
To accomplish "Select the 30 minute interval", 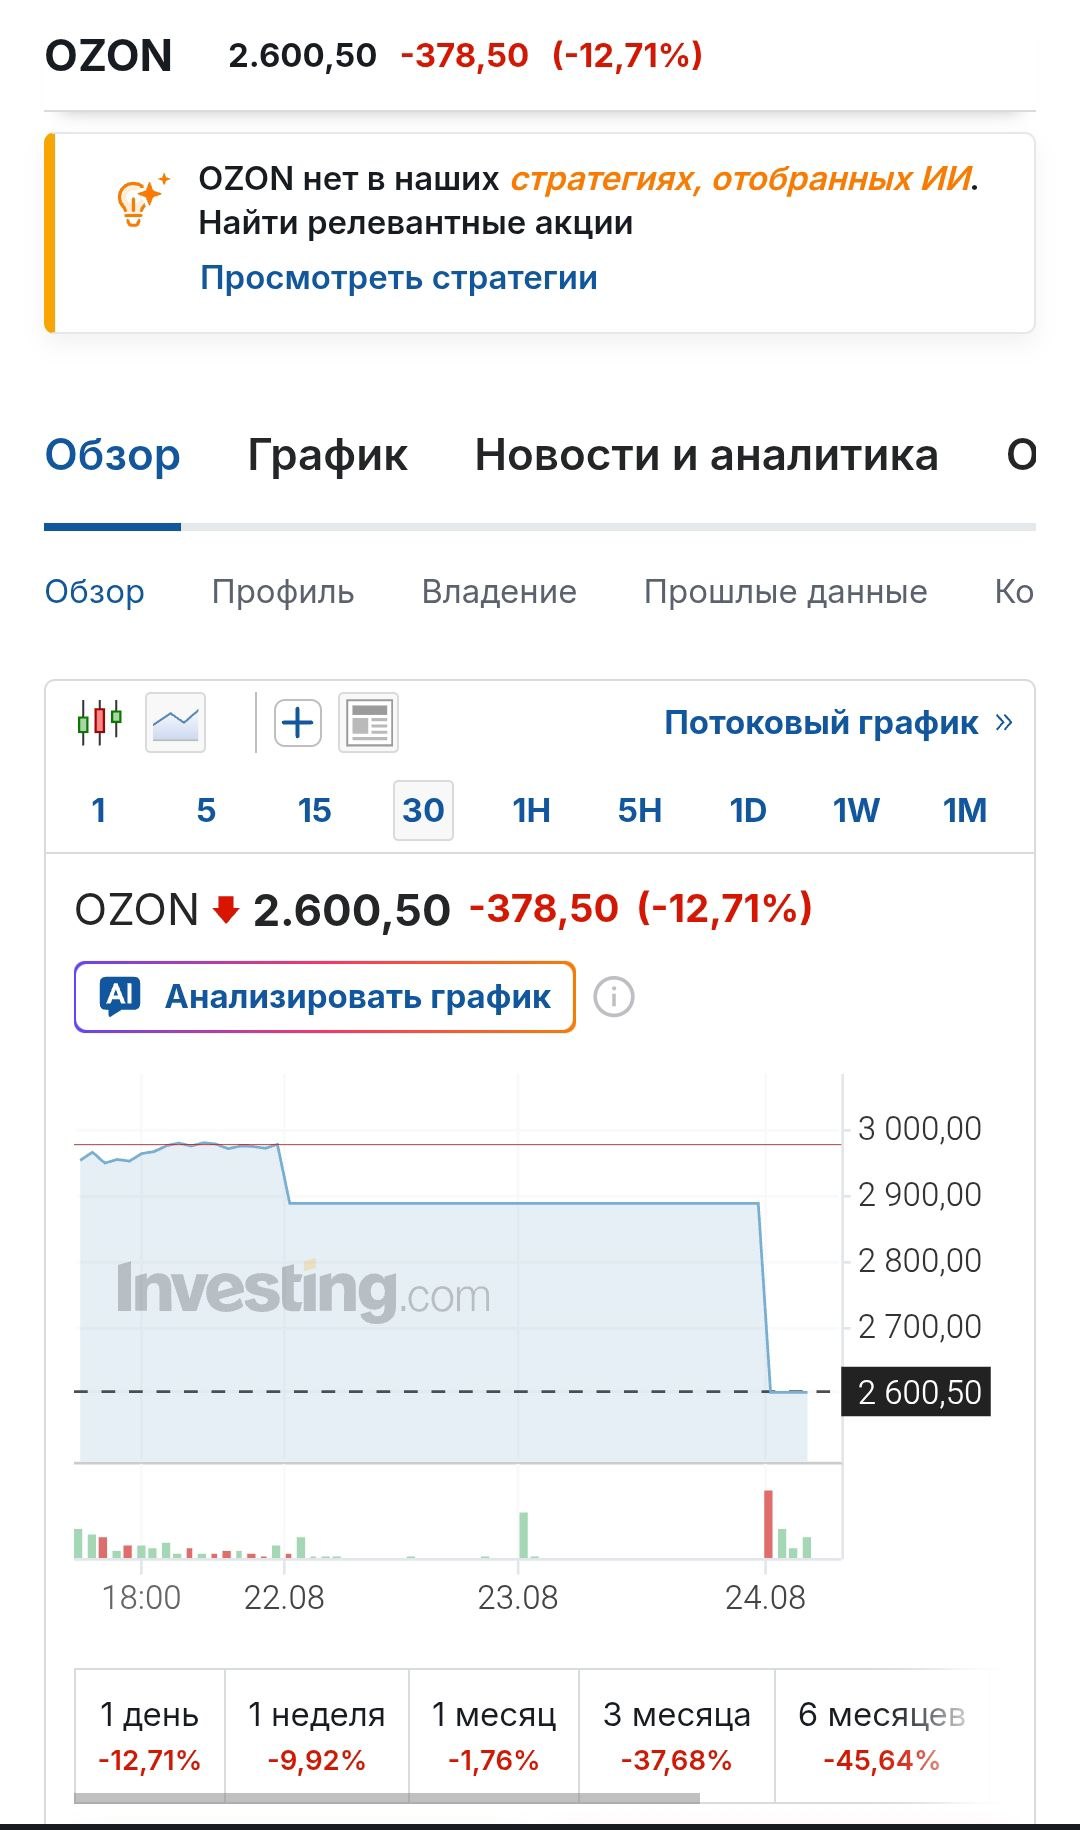I will click(423, 810).
